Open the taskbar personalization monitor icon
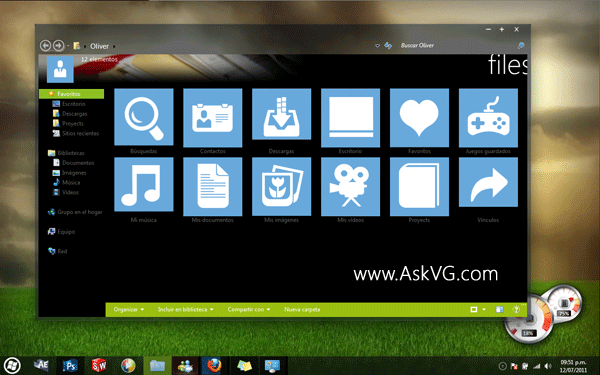Viewport: 600px width, 375px height. pyautogui.click(x=272, y=366)
